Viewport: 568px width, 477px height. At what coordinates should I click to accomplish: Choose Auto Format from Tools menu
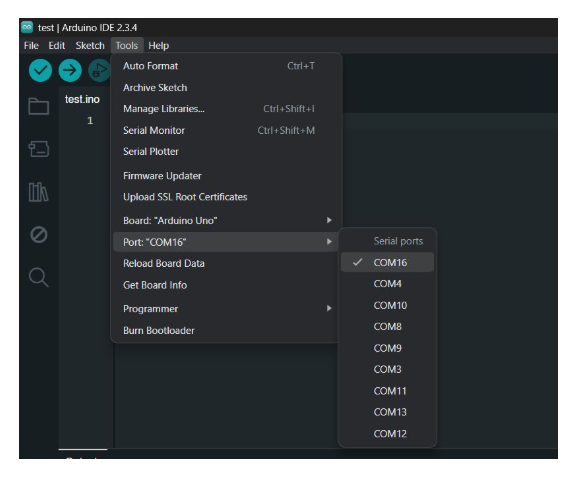(226, 66)
